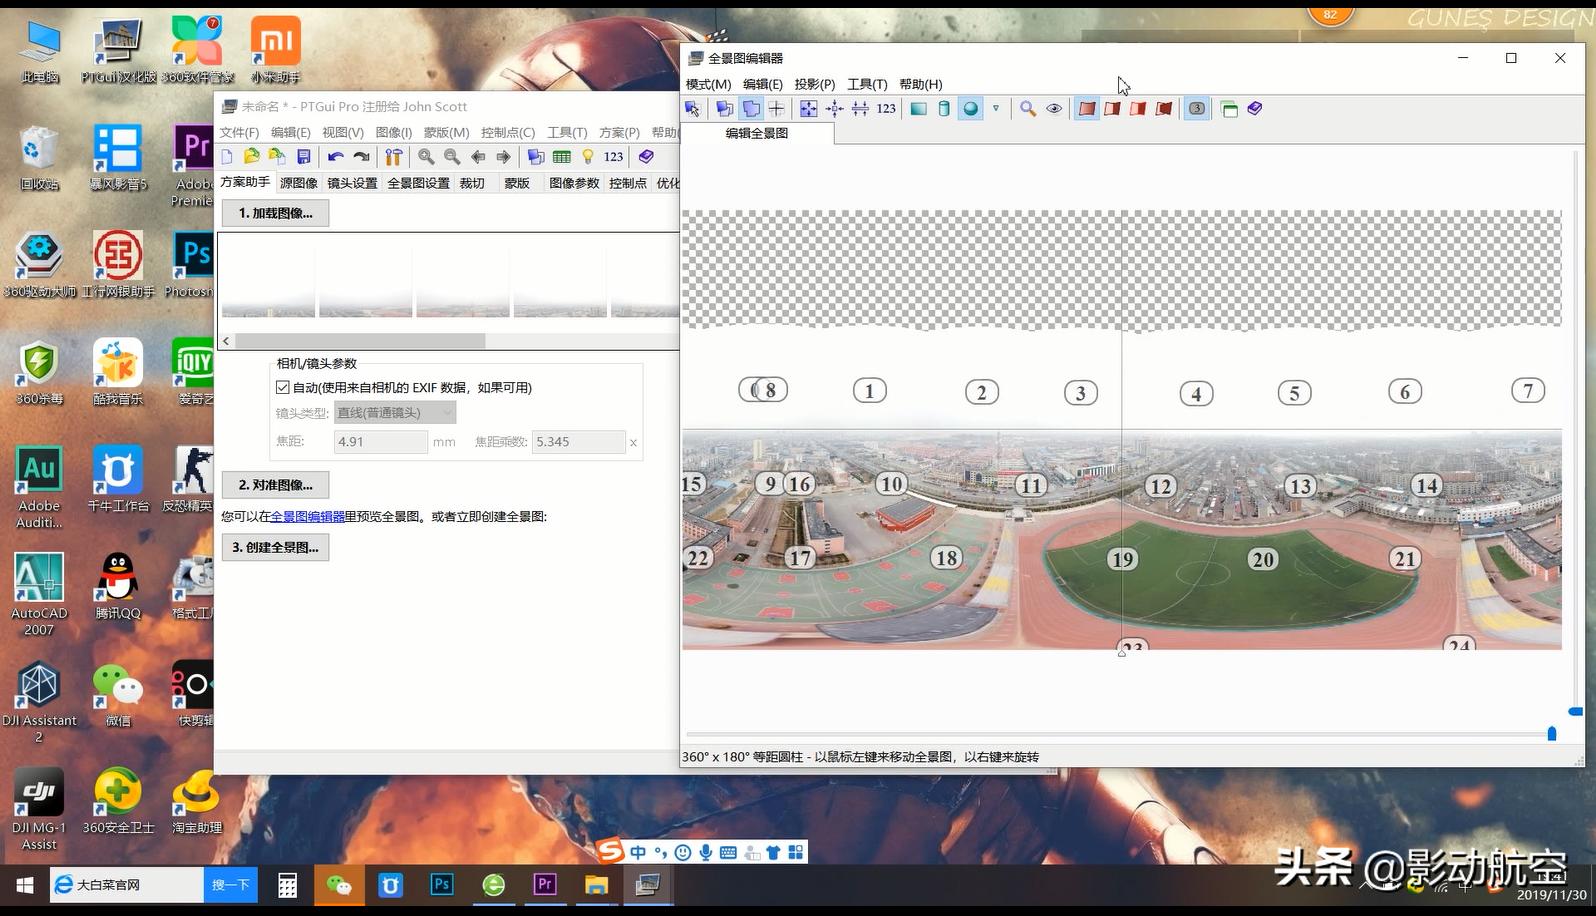1596x916 pixels.
Task: Switch to the 镜头设置 tab
Action: [x=352, y=183]
